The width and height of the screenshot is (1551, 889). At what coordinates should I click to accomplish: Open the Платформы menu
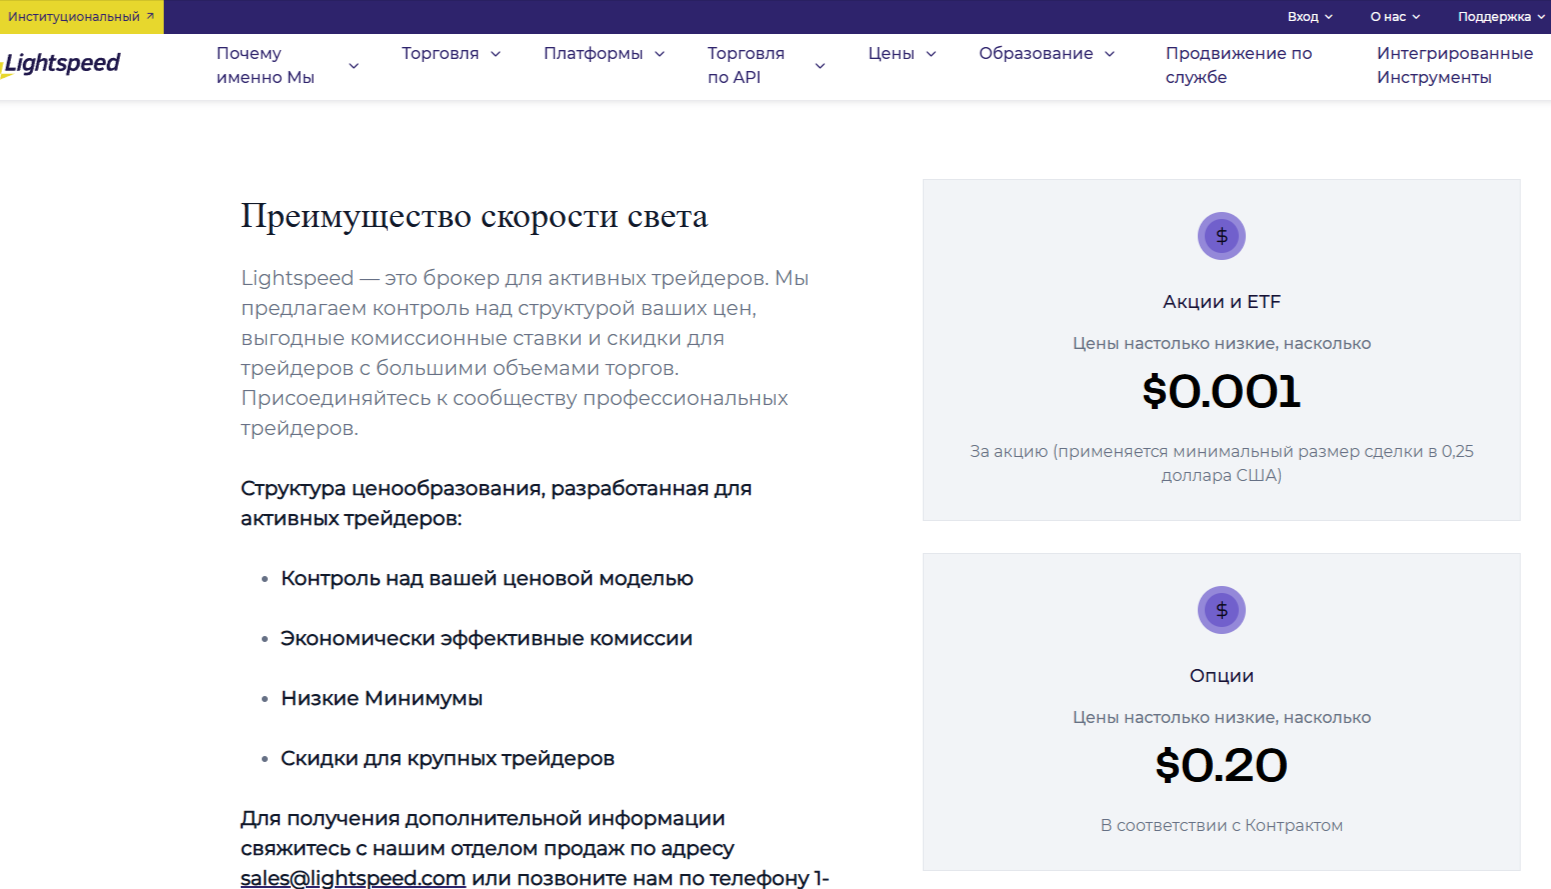(593, 53)
